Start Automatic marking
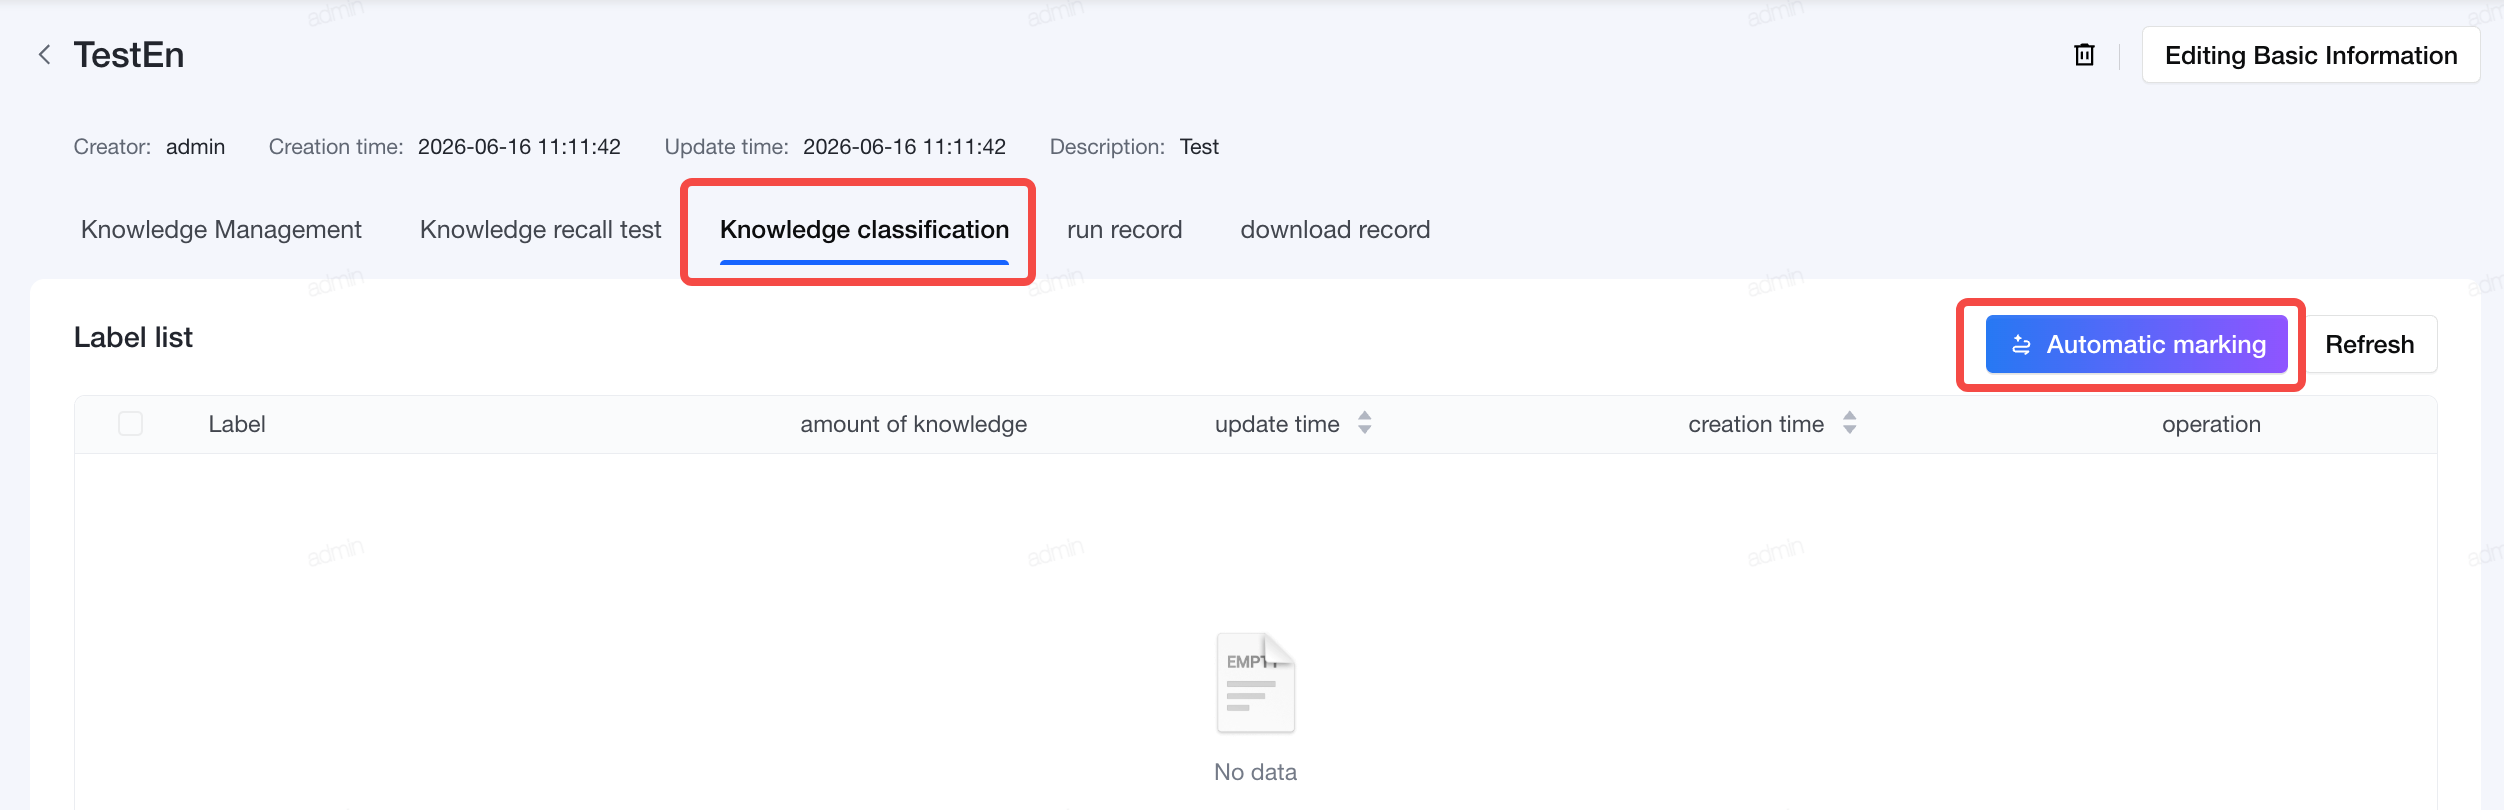 pyautogui.click(x=2136, y=345)
